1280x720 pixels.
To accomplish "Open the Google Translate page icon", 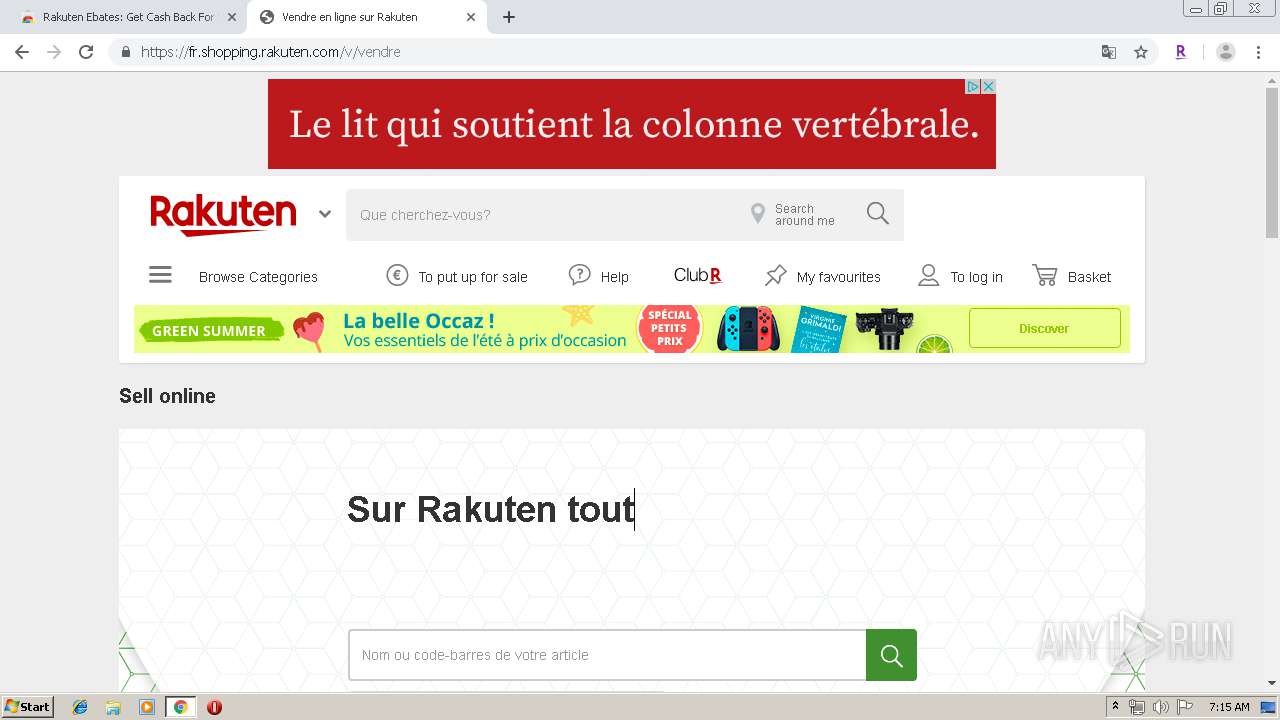I will (1109, 52).
